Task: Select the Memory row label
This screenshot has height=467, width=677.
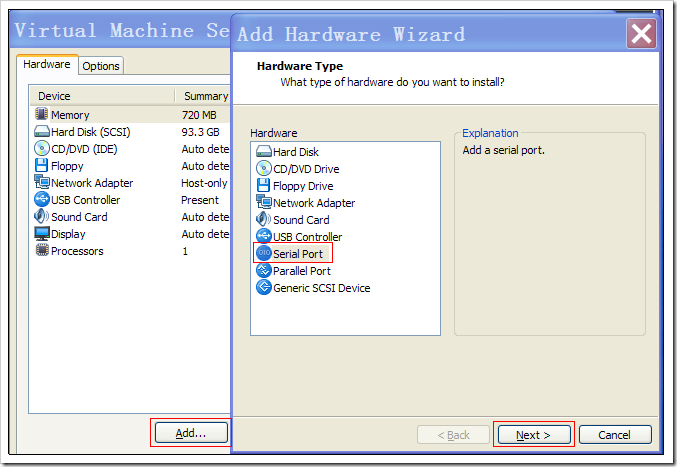Action: pos(70,115)
